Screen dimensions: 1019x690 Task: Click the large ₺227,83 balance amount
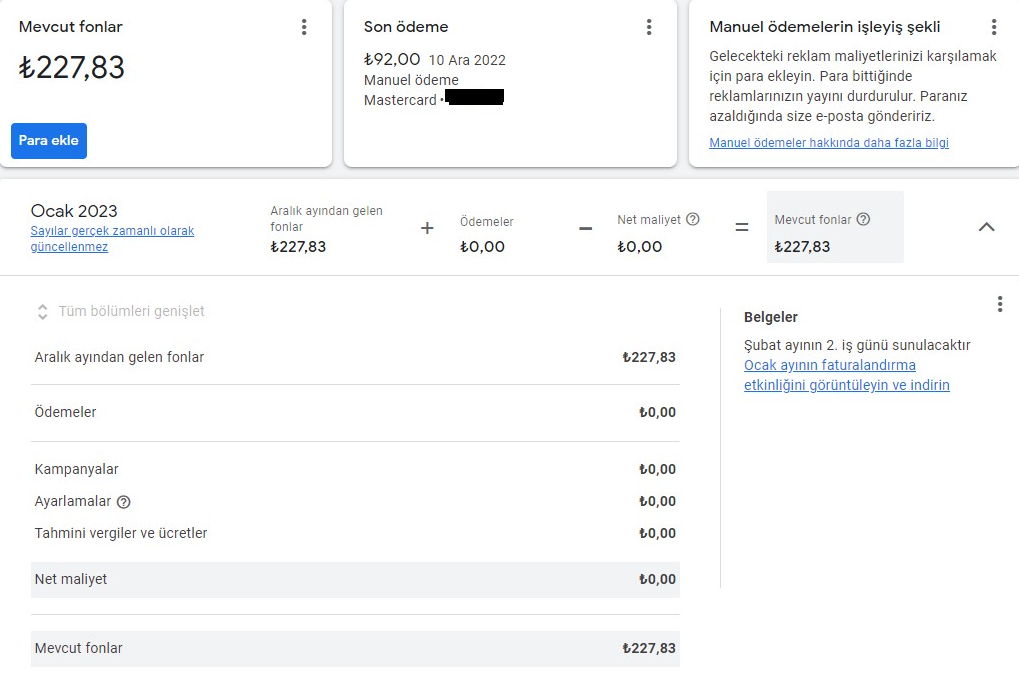coord(71,68)
